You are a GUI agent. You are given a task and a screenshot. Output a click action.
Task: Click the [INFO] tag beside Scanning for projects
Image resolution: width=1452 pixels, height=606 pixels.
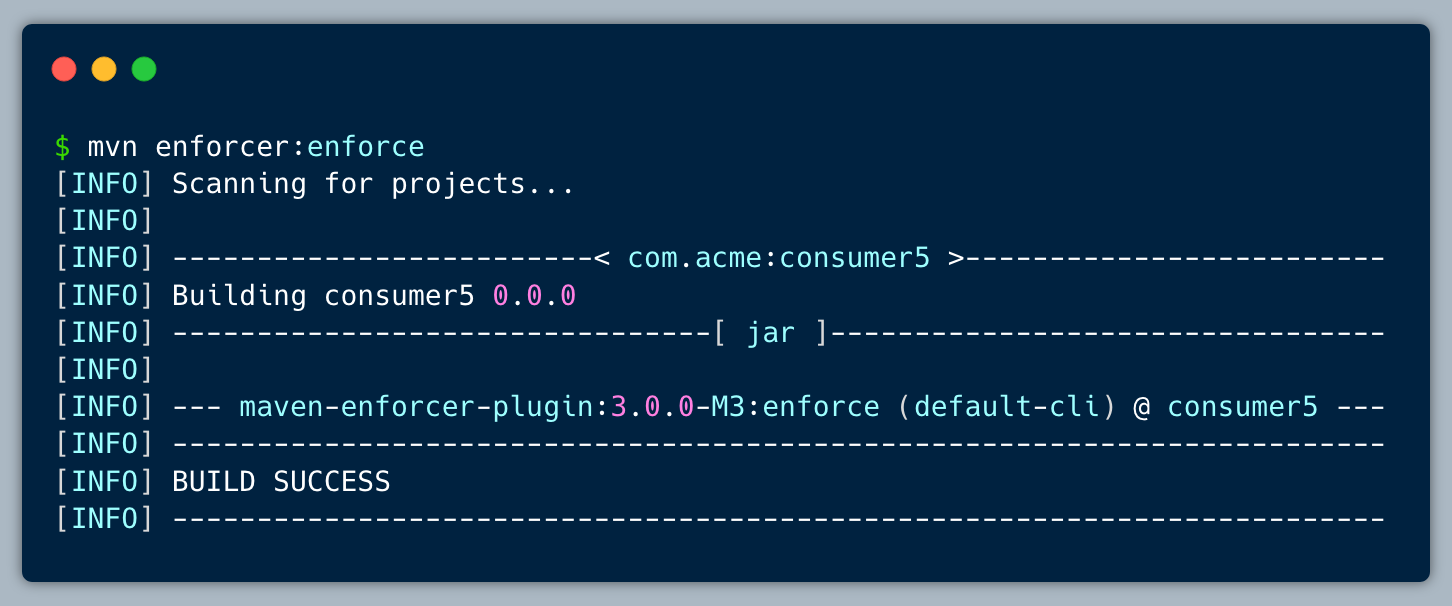104,184
